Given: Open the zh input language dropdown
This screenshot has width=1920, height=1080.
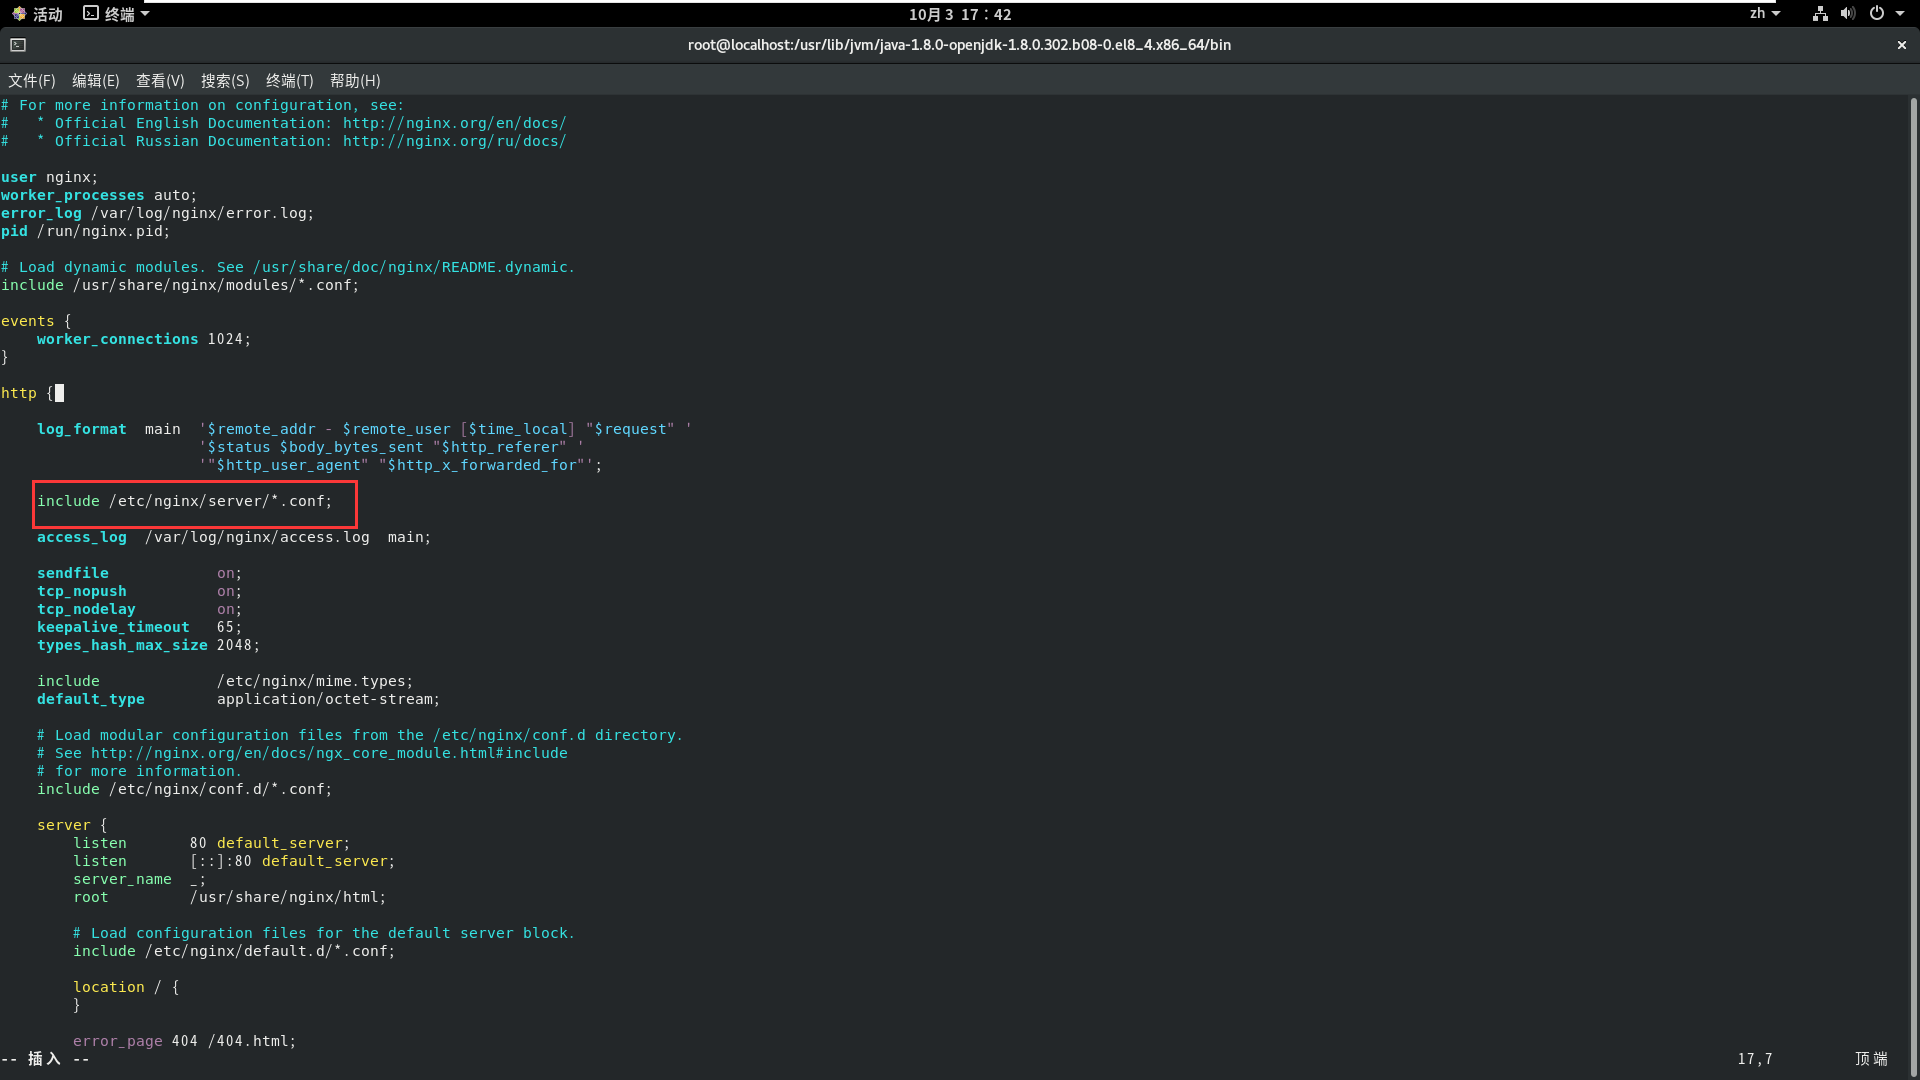Looking at the screenshot, I should 1764,14.
